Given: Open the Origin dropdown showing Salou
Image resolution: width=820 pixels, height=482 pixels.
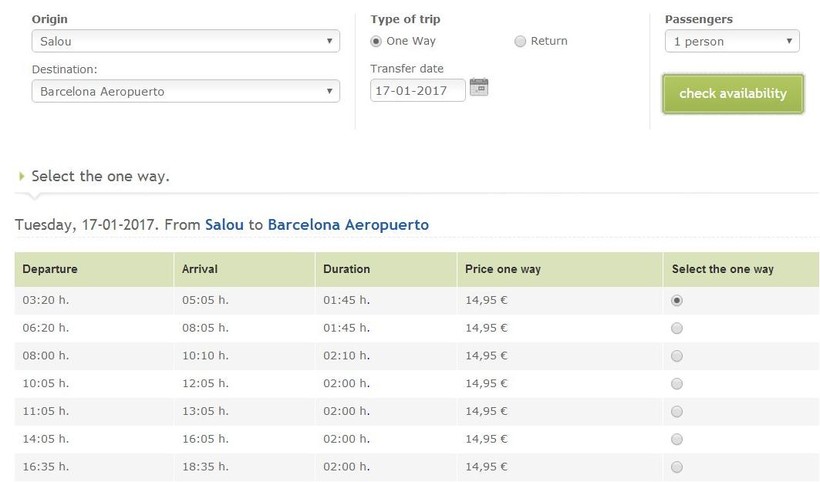Looking at the screenshot, I should tap(185, 42).
